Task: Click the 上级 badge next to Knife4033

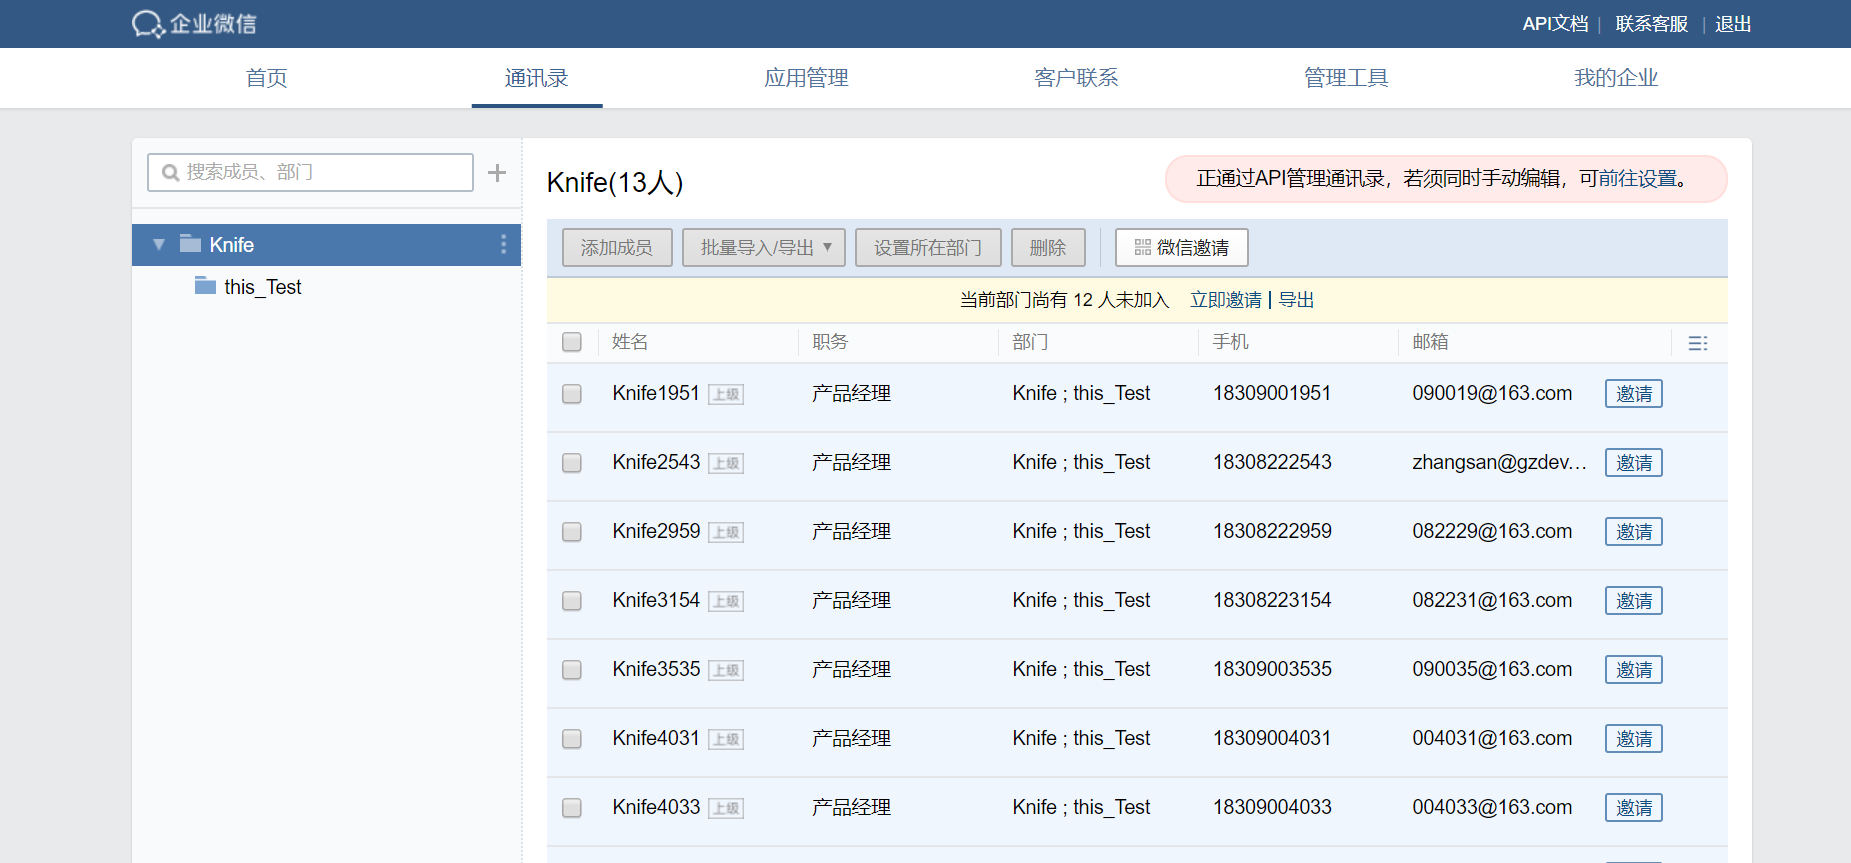Action: click(726, 808)
